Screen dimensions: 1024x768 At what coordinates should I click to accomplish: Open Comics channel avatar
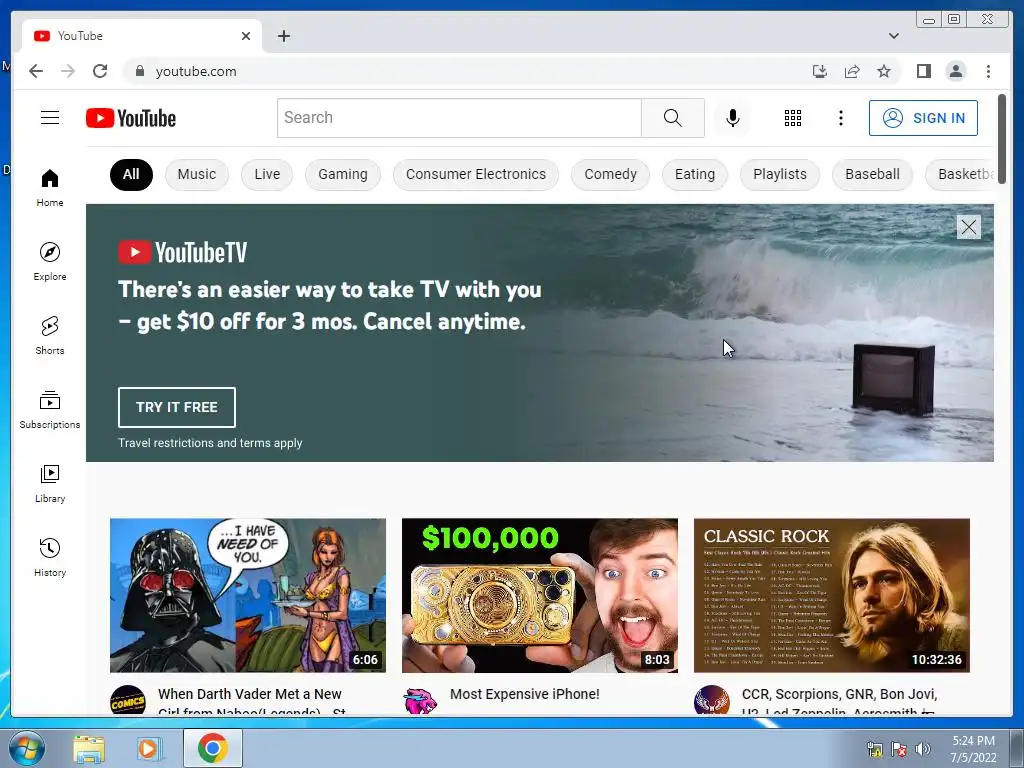click(x=127, y=700)
